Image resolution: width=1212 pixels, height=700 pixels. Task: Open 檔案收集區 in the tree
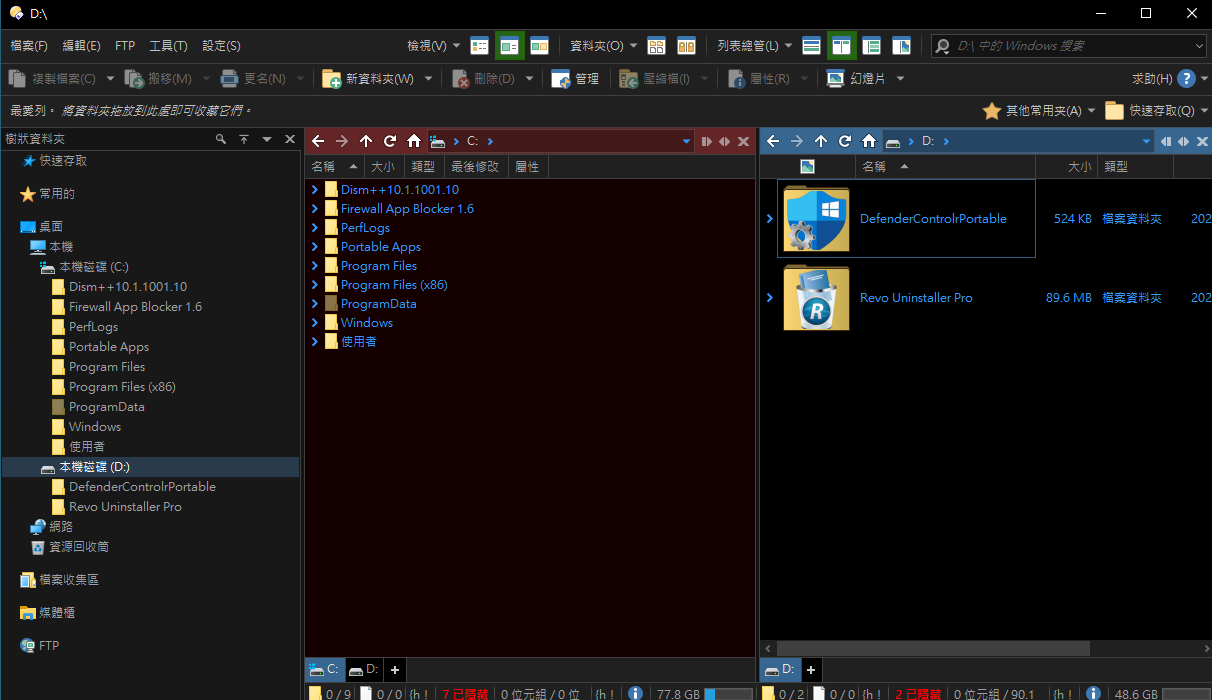coord(68,580)
